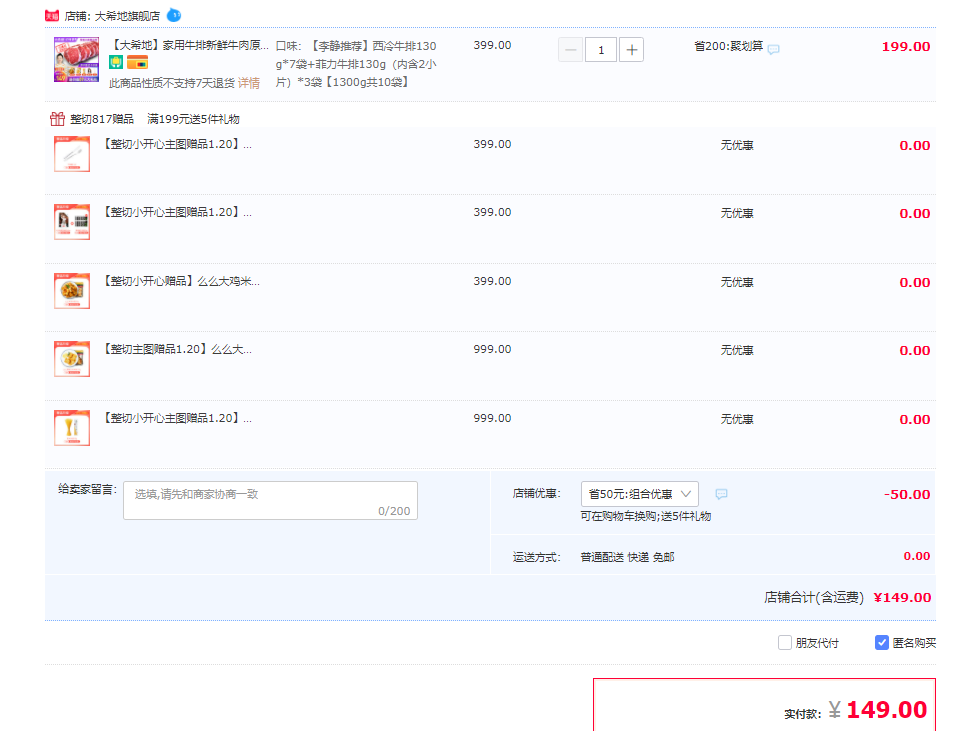Click the 口味 flavor description text
The image size is (953, 731).
click(356, 64)
